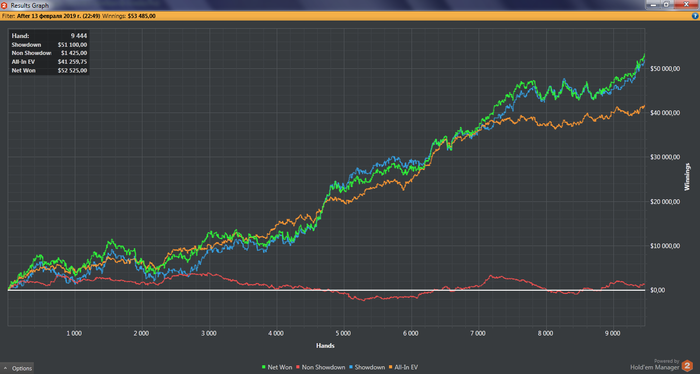The image size is (700, 374).
Task: Toggle the All-In EV legend series
Action: (404, 367)
